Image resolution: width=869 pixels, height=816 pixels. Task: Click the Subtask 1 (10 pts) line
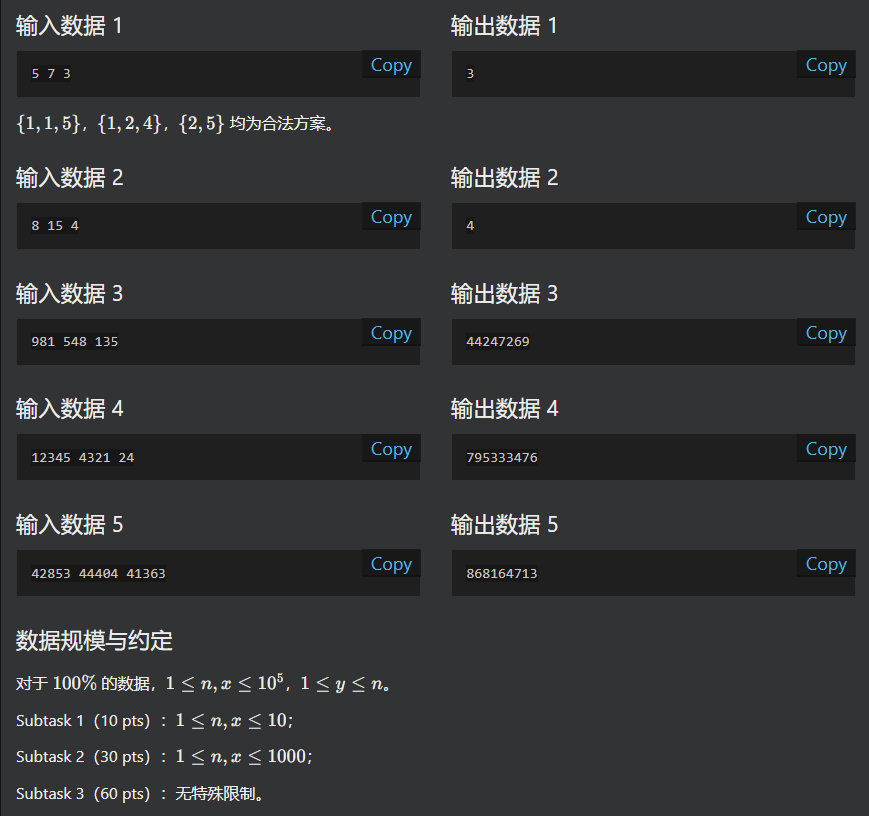155,720
